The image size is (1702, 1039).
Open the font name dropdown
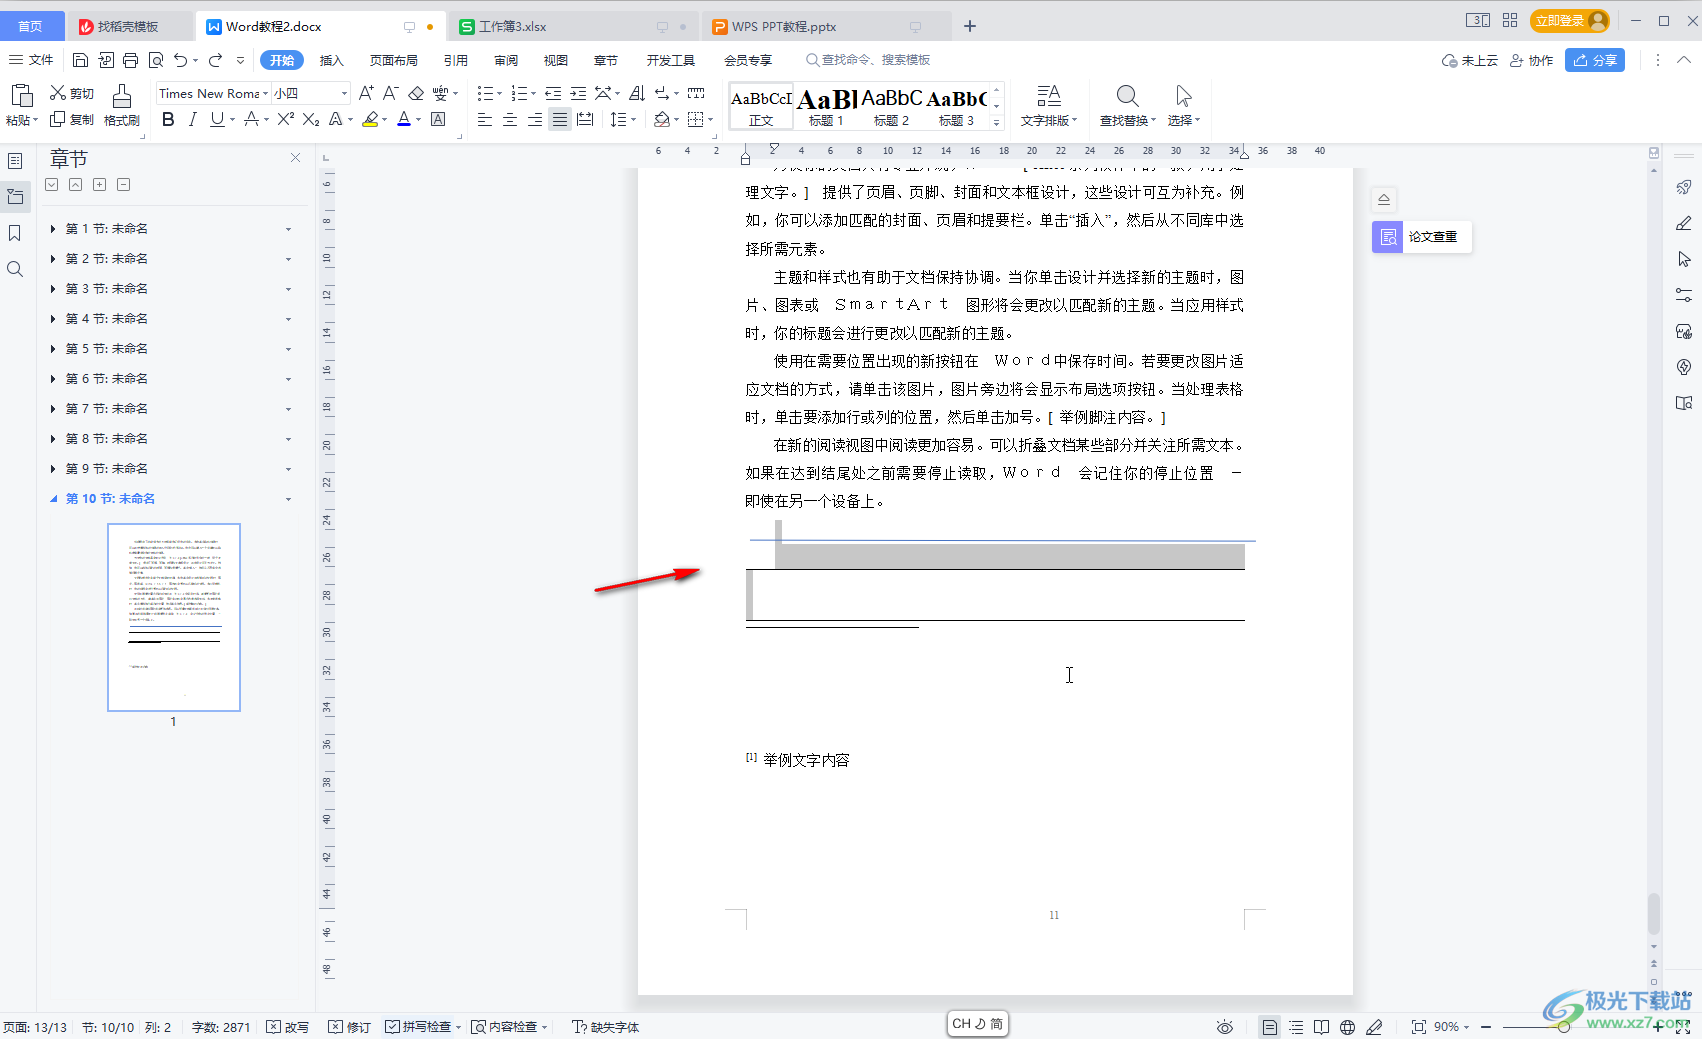(x=265, y=93)
